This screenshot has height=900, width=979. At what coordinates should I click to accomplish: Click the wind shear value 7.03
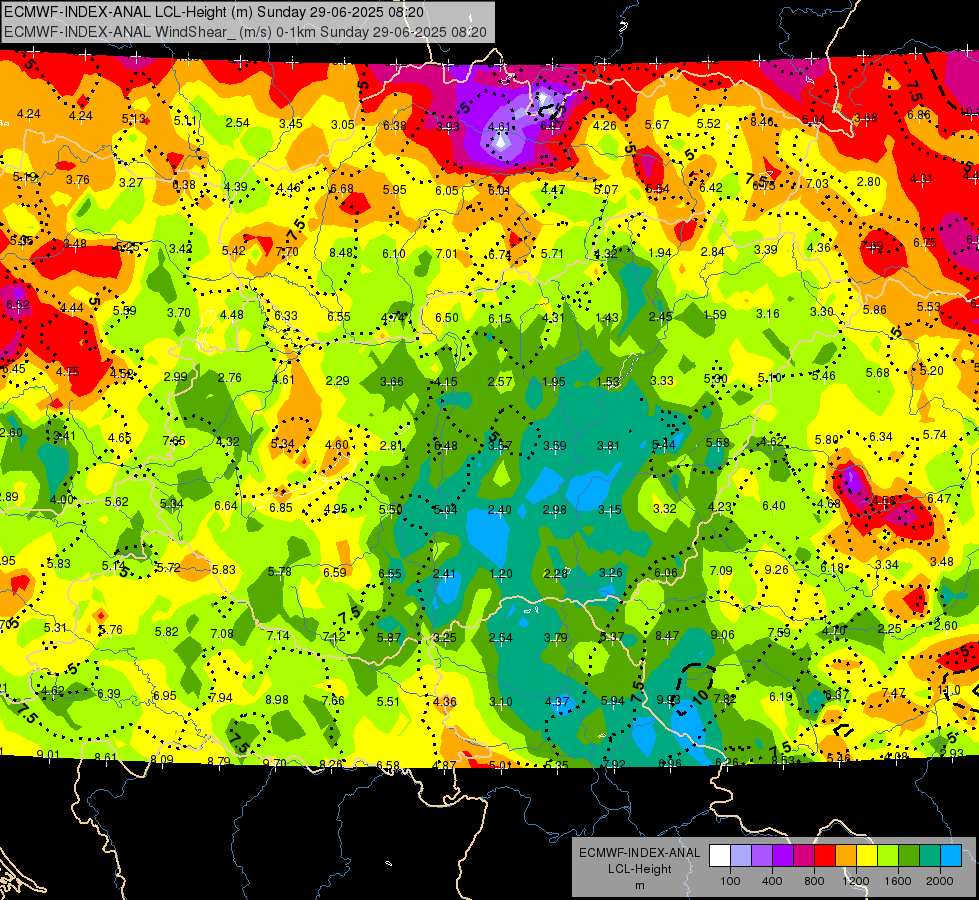tap(817, 184)
